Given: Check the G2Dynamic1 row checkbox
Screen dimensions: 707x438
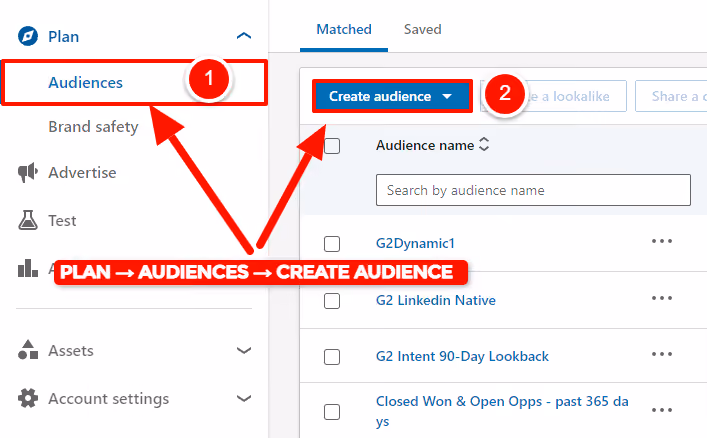Looking at the screenshot, I should (x=332, y=244).
